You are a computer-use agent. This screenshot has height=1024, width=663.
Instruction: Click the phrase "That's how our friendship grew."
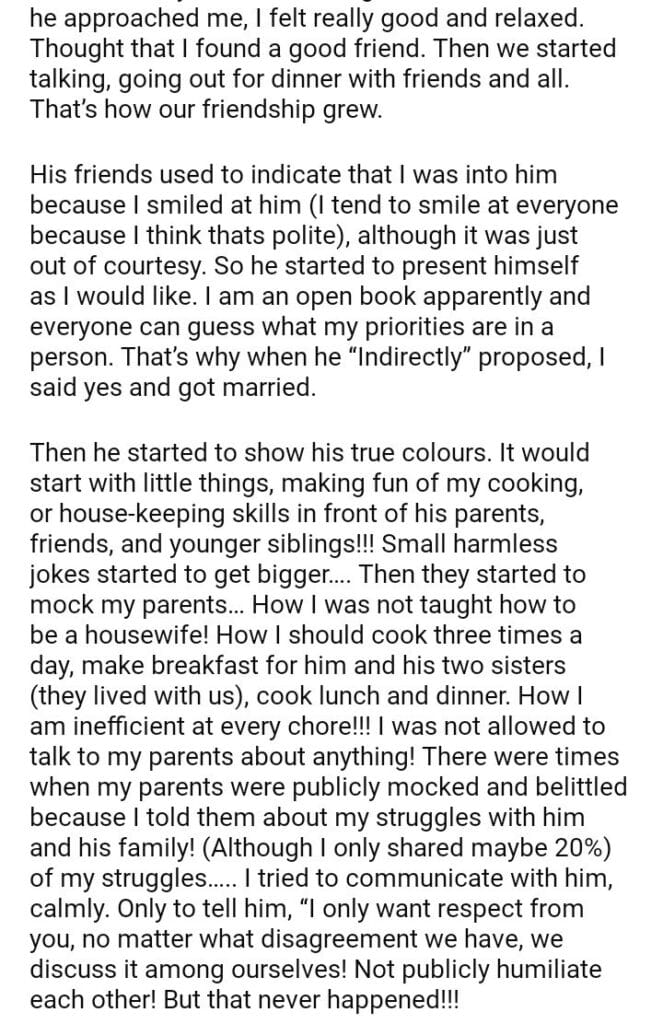click(x=207, y=109)
